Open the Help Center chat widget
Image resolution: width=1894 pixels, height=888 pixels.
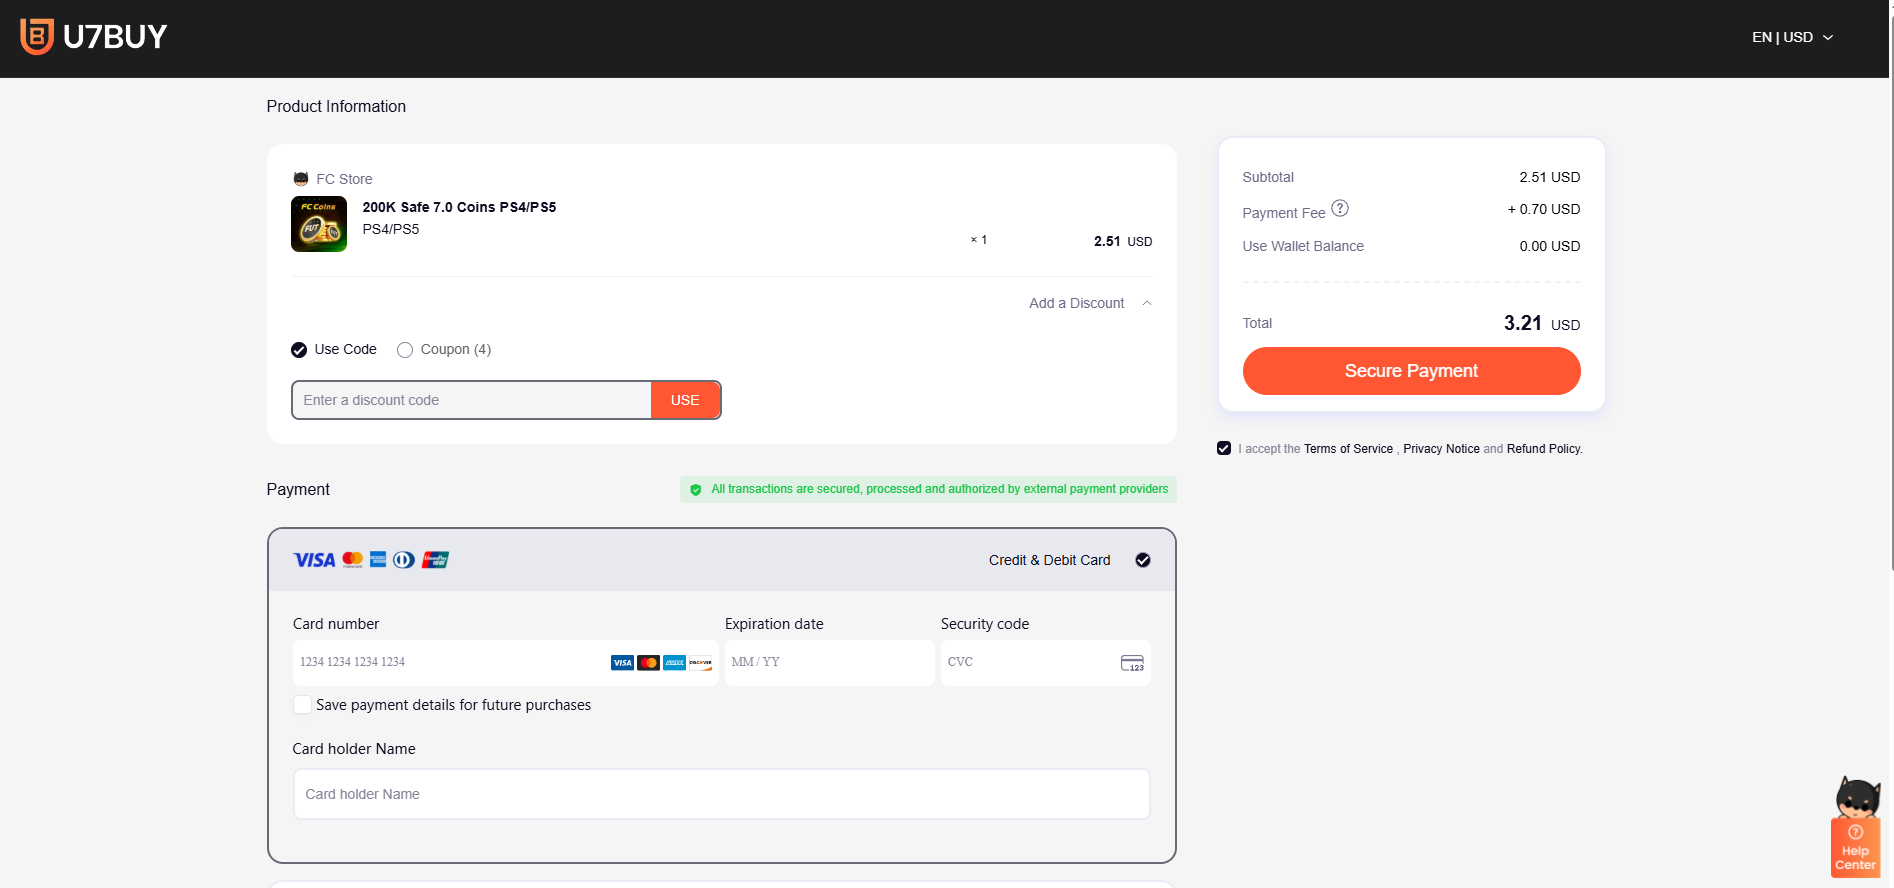(1856, 828)
